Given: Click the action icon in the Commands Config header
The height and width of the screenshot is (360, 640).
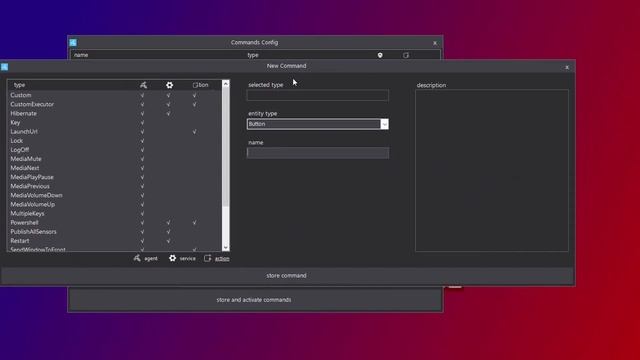Looking at the screenshot, I should point(406,55).
